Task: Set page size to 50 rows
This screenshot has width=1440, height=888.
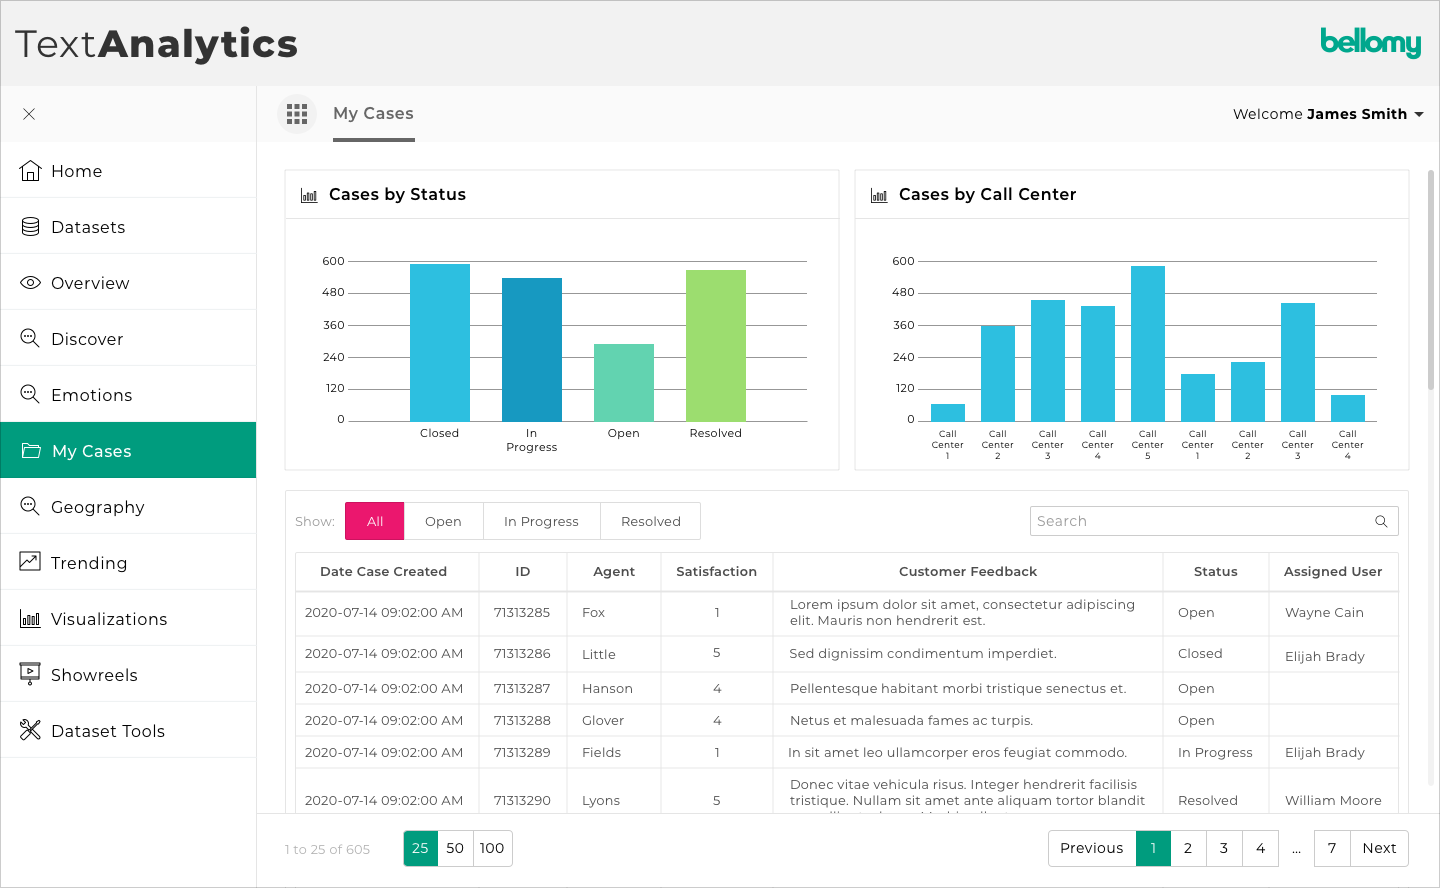Action: point(455,848)
